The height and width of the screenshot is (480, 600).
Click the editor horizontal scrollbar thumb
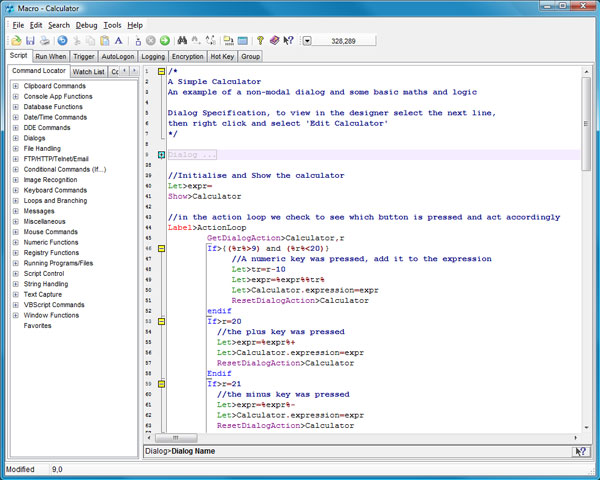[x=176, y=438]
